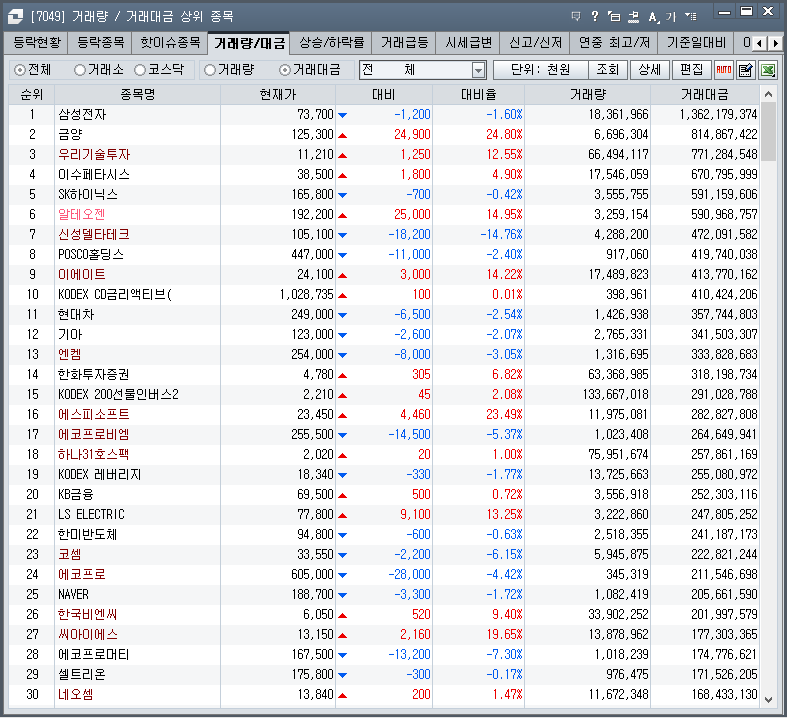787x718 pixels.
Task: Select the 거래소 radio button
Action: pyautogui.click(x=79, y=70)
